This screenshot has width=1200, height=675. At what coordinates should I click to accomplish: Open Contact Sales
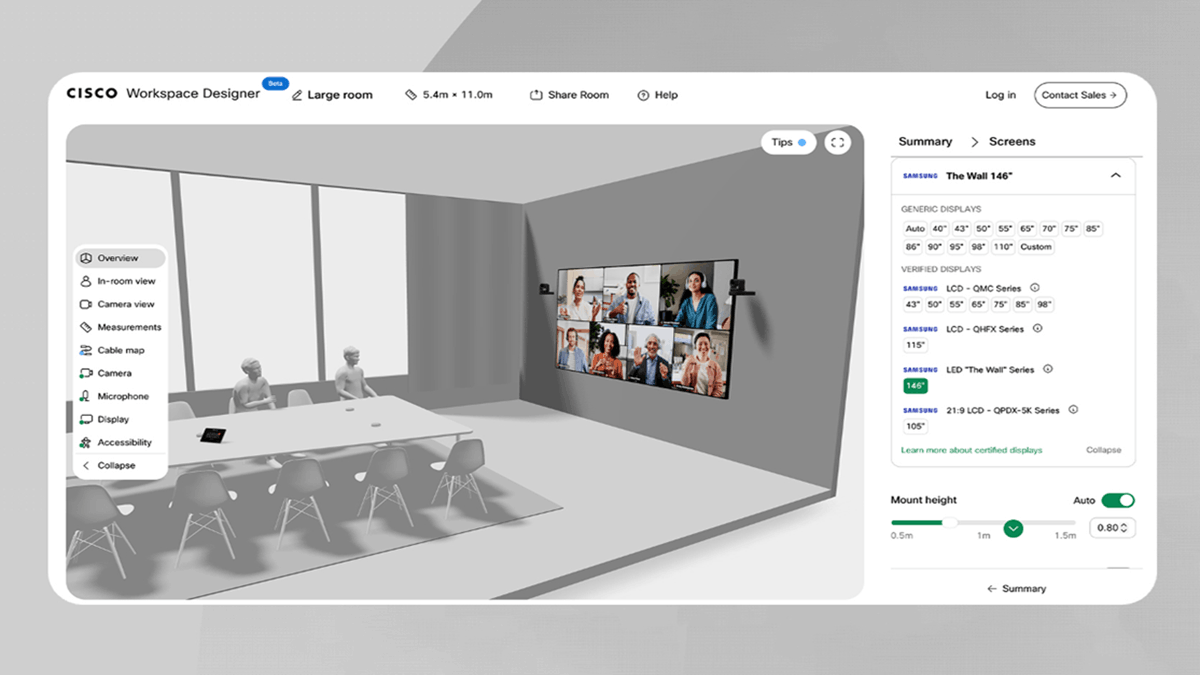(x=1080, y=95)
